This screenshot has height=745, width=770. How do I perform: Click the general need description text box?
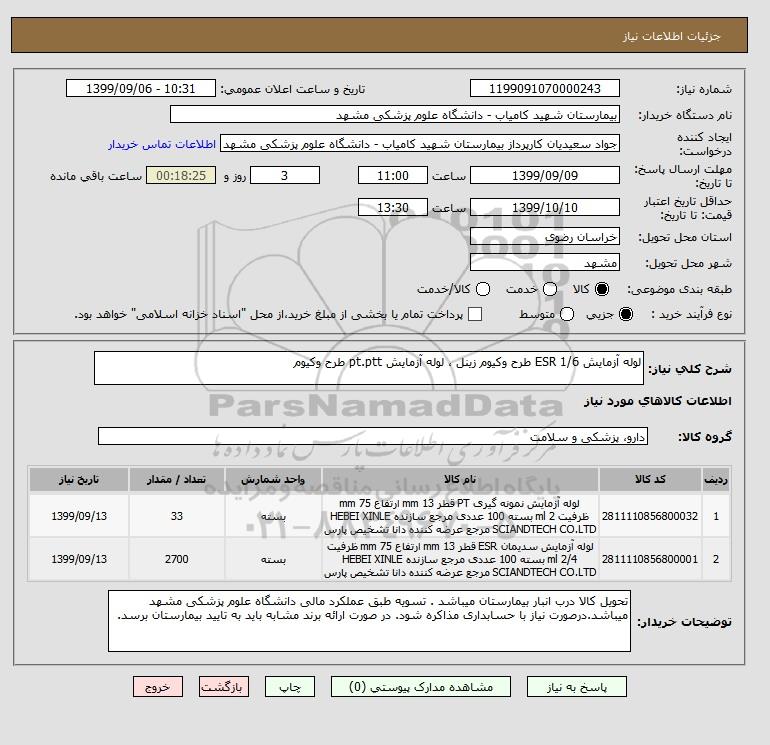[369, 368]
